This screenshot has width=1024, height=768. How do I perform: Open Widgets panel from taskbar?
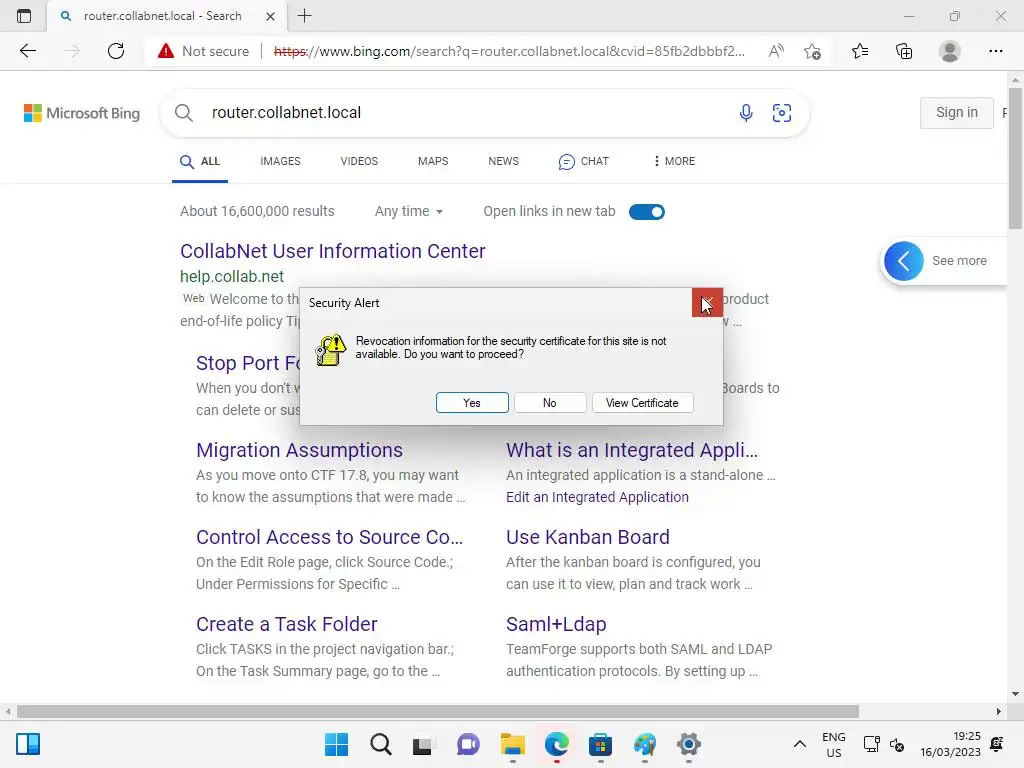(x=28, y=744)
